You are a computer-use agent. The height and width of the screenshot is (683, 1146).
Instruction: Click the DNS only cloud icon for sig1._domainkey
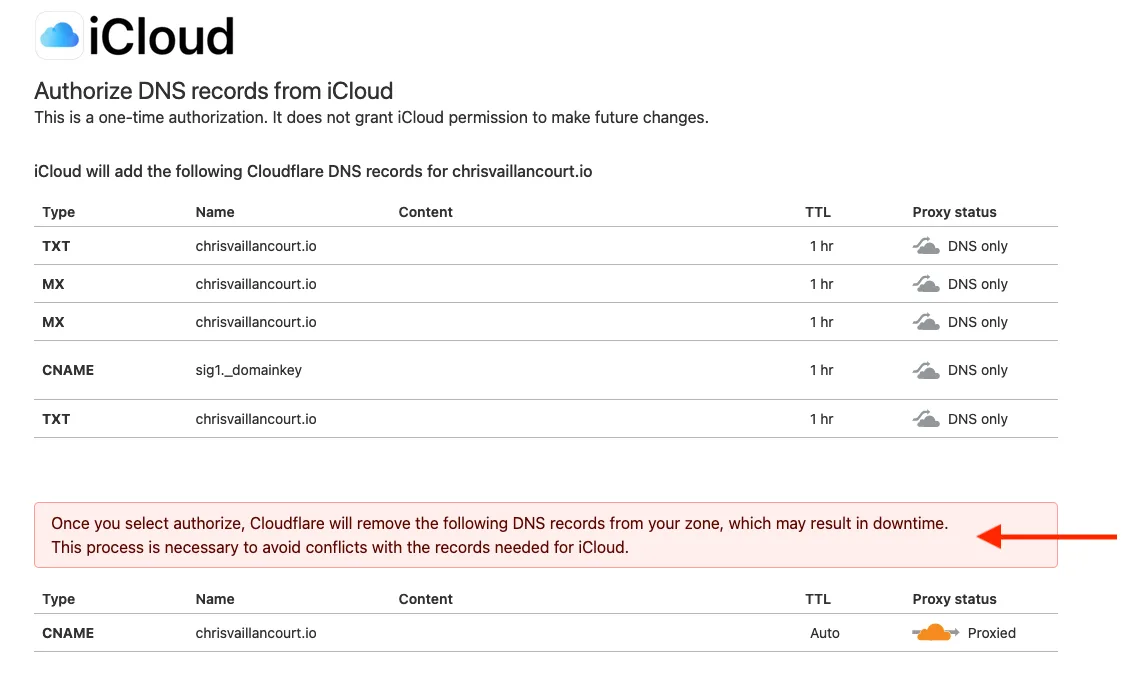click(x=925, y=369)
